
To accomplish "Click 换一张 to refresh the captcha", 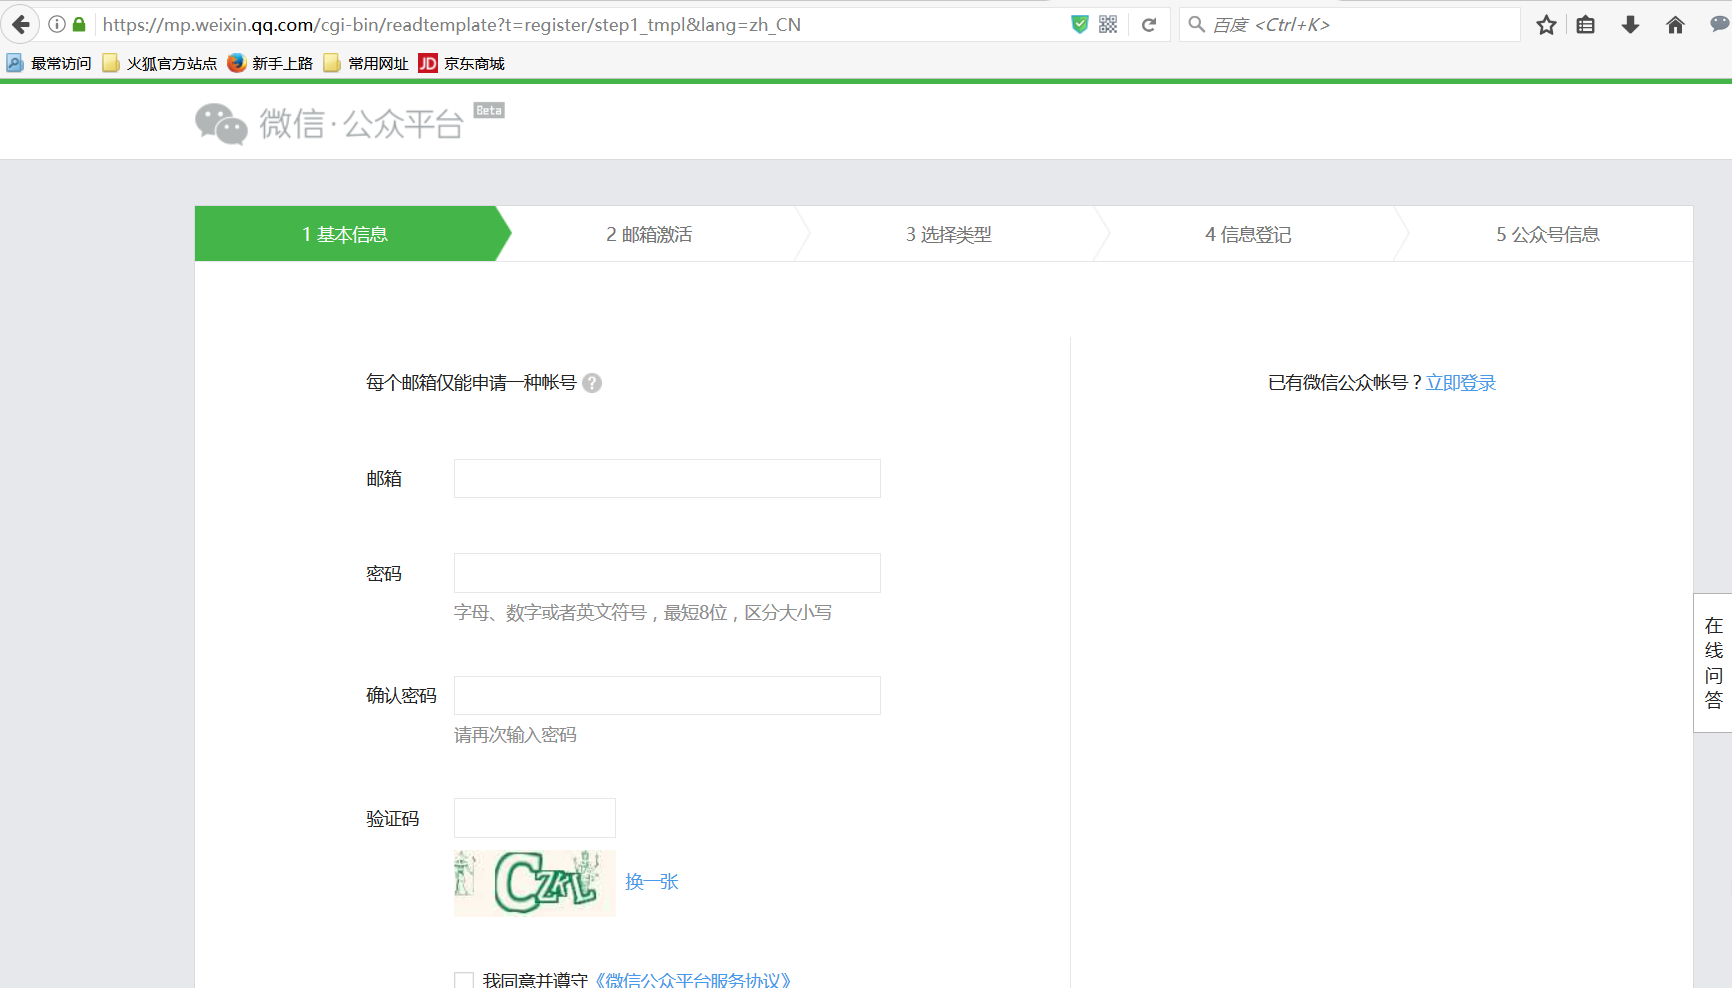I will (x=652, y=881).
